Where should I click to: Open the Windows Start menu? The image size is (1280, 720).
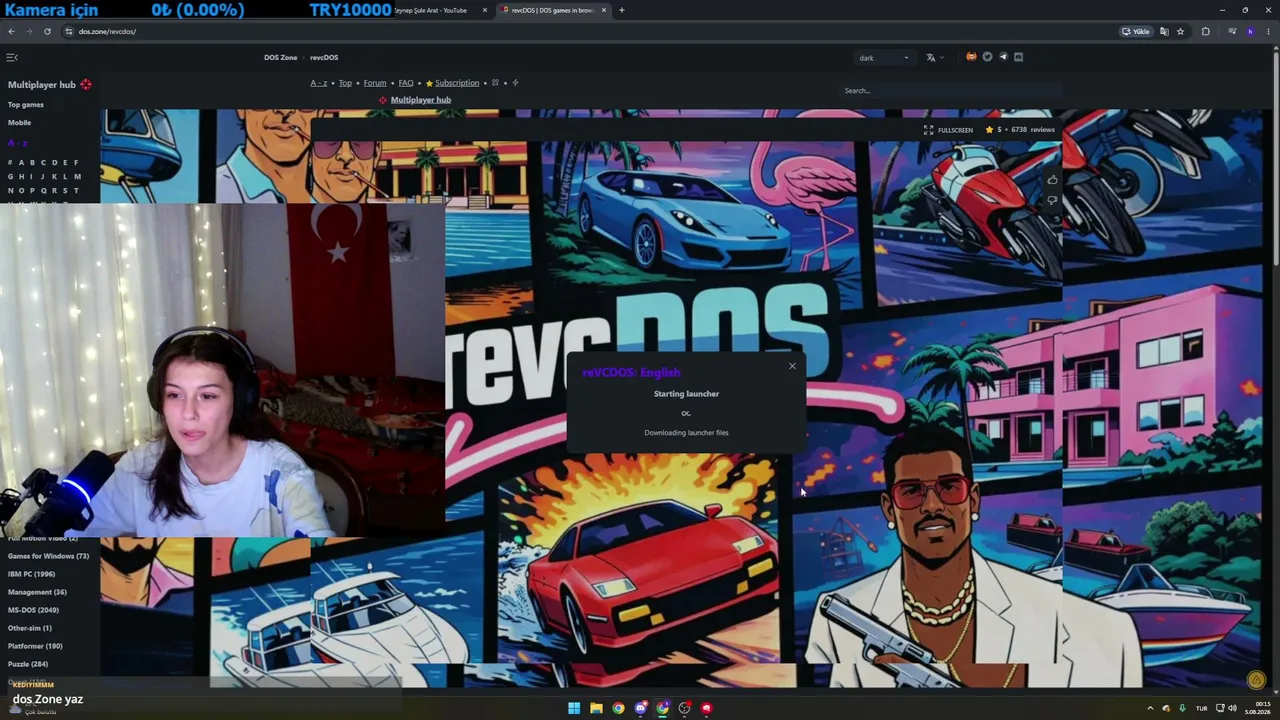(x=574, y=708)
